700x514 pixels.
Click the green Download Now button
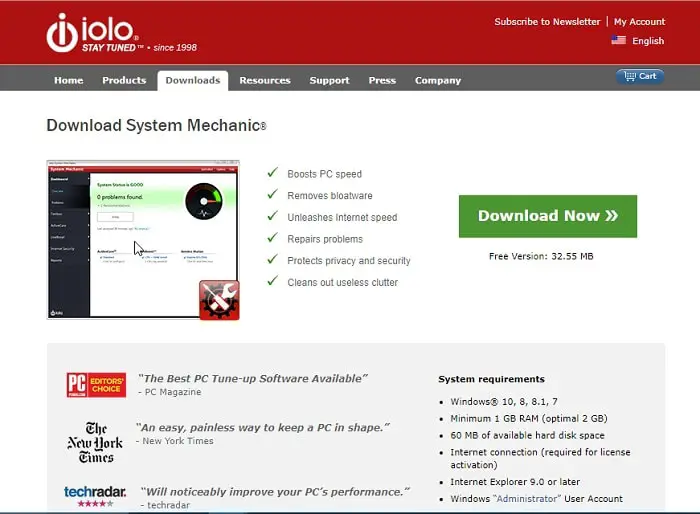click(548, 216)
